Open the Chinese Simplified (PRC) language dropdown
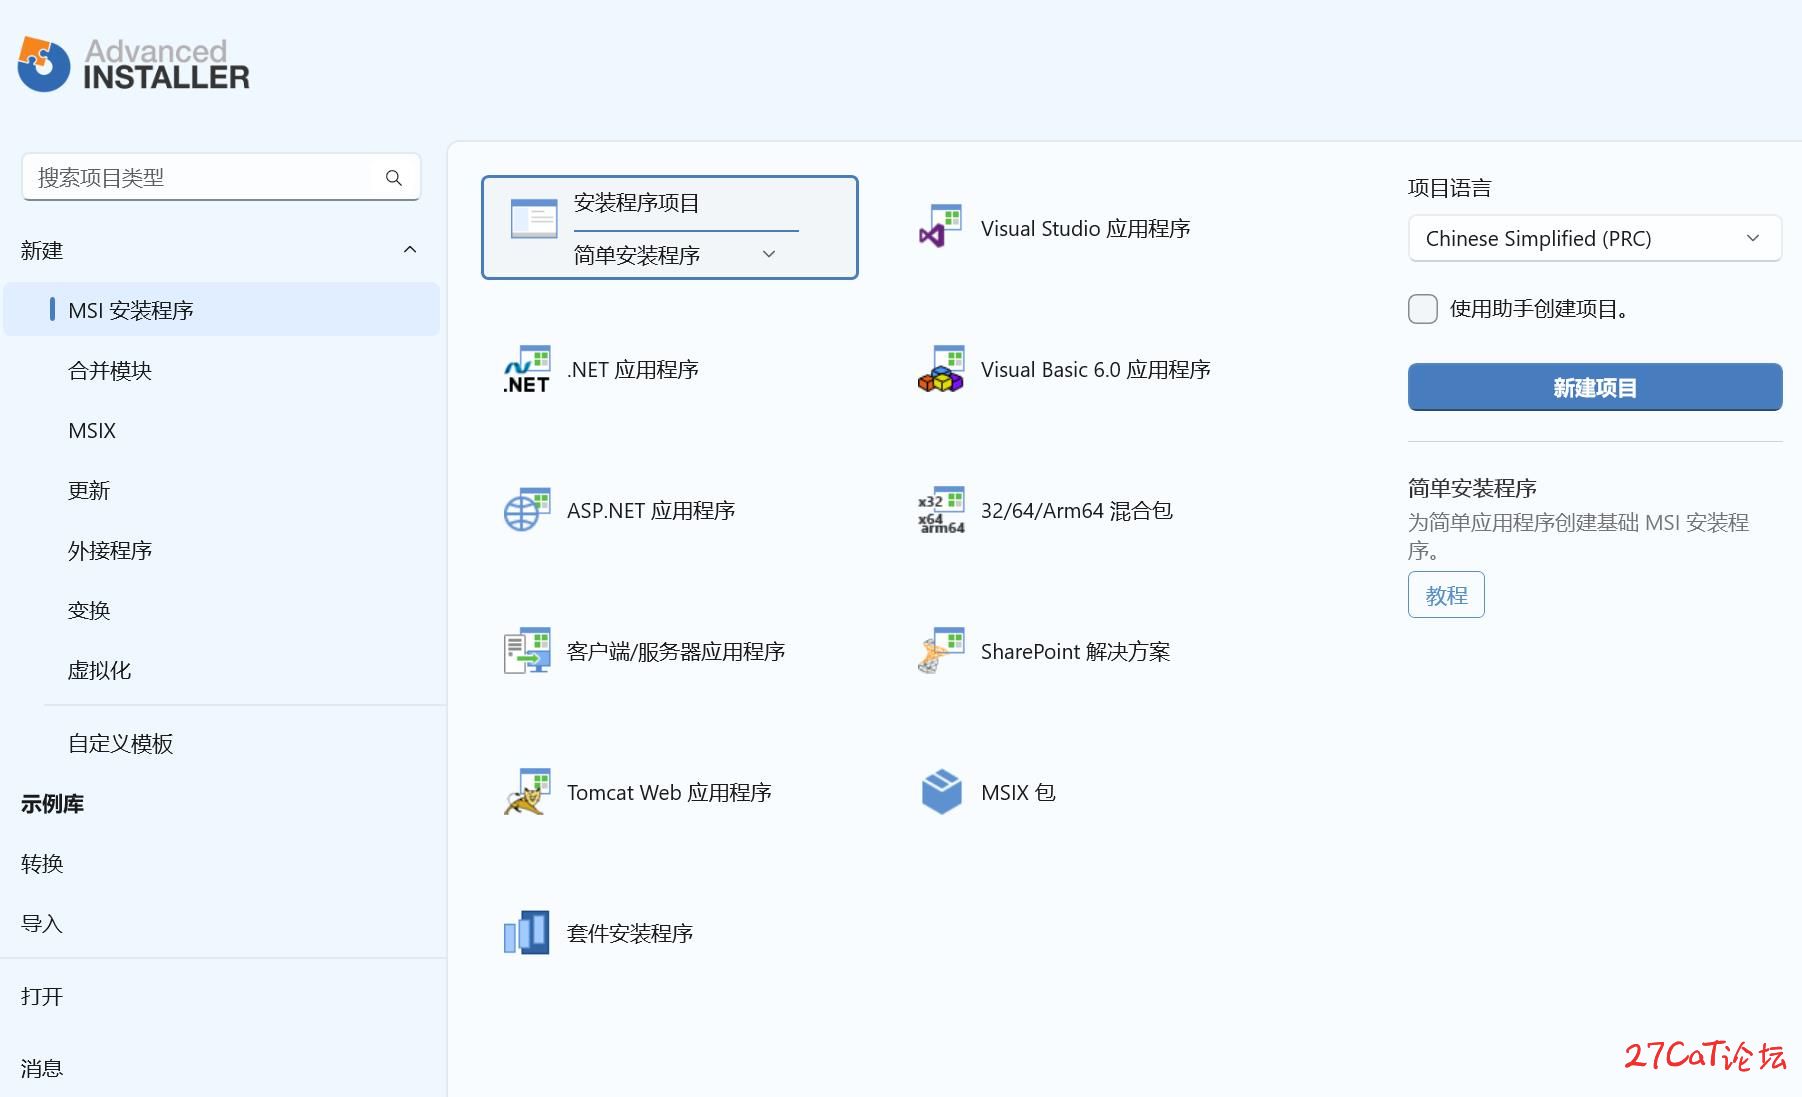This screenshot has height=1097, width=1802. [1595, 238]
